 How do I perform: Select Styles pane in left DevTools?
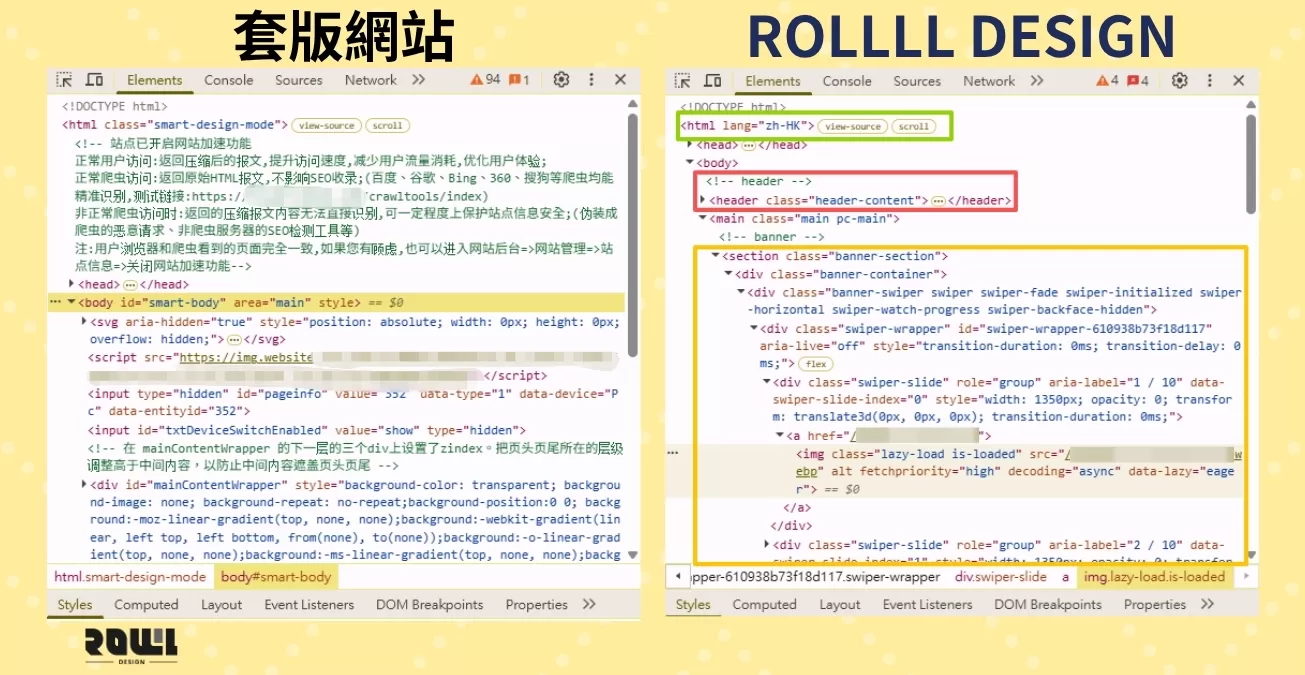click(x=75, y=604)
